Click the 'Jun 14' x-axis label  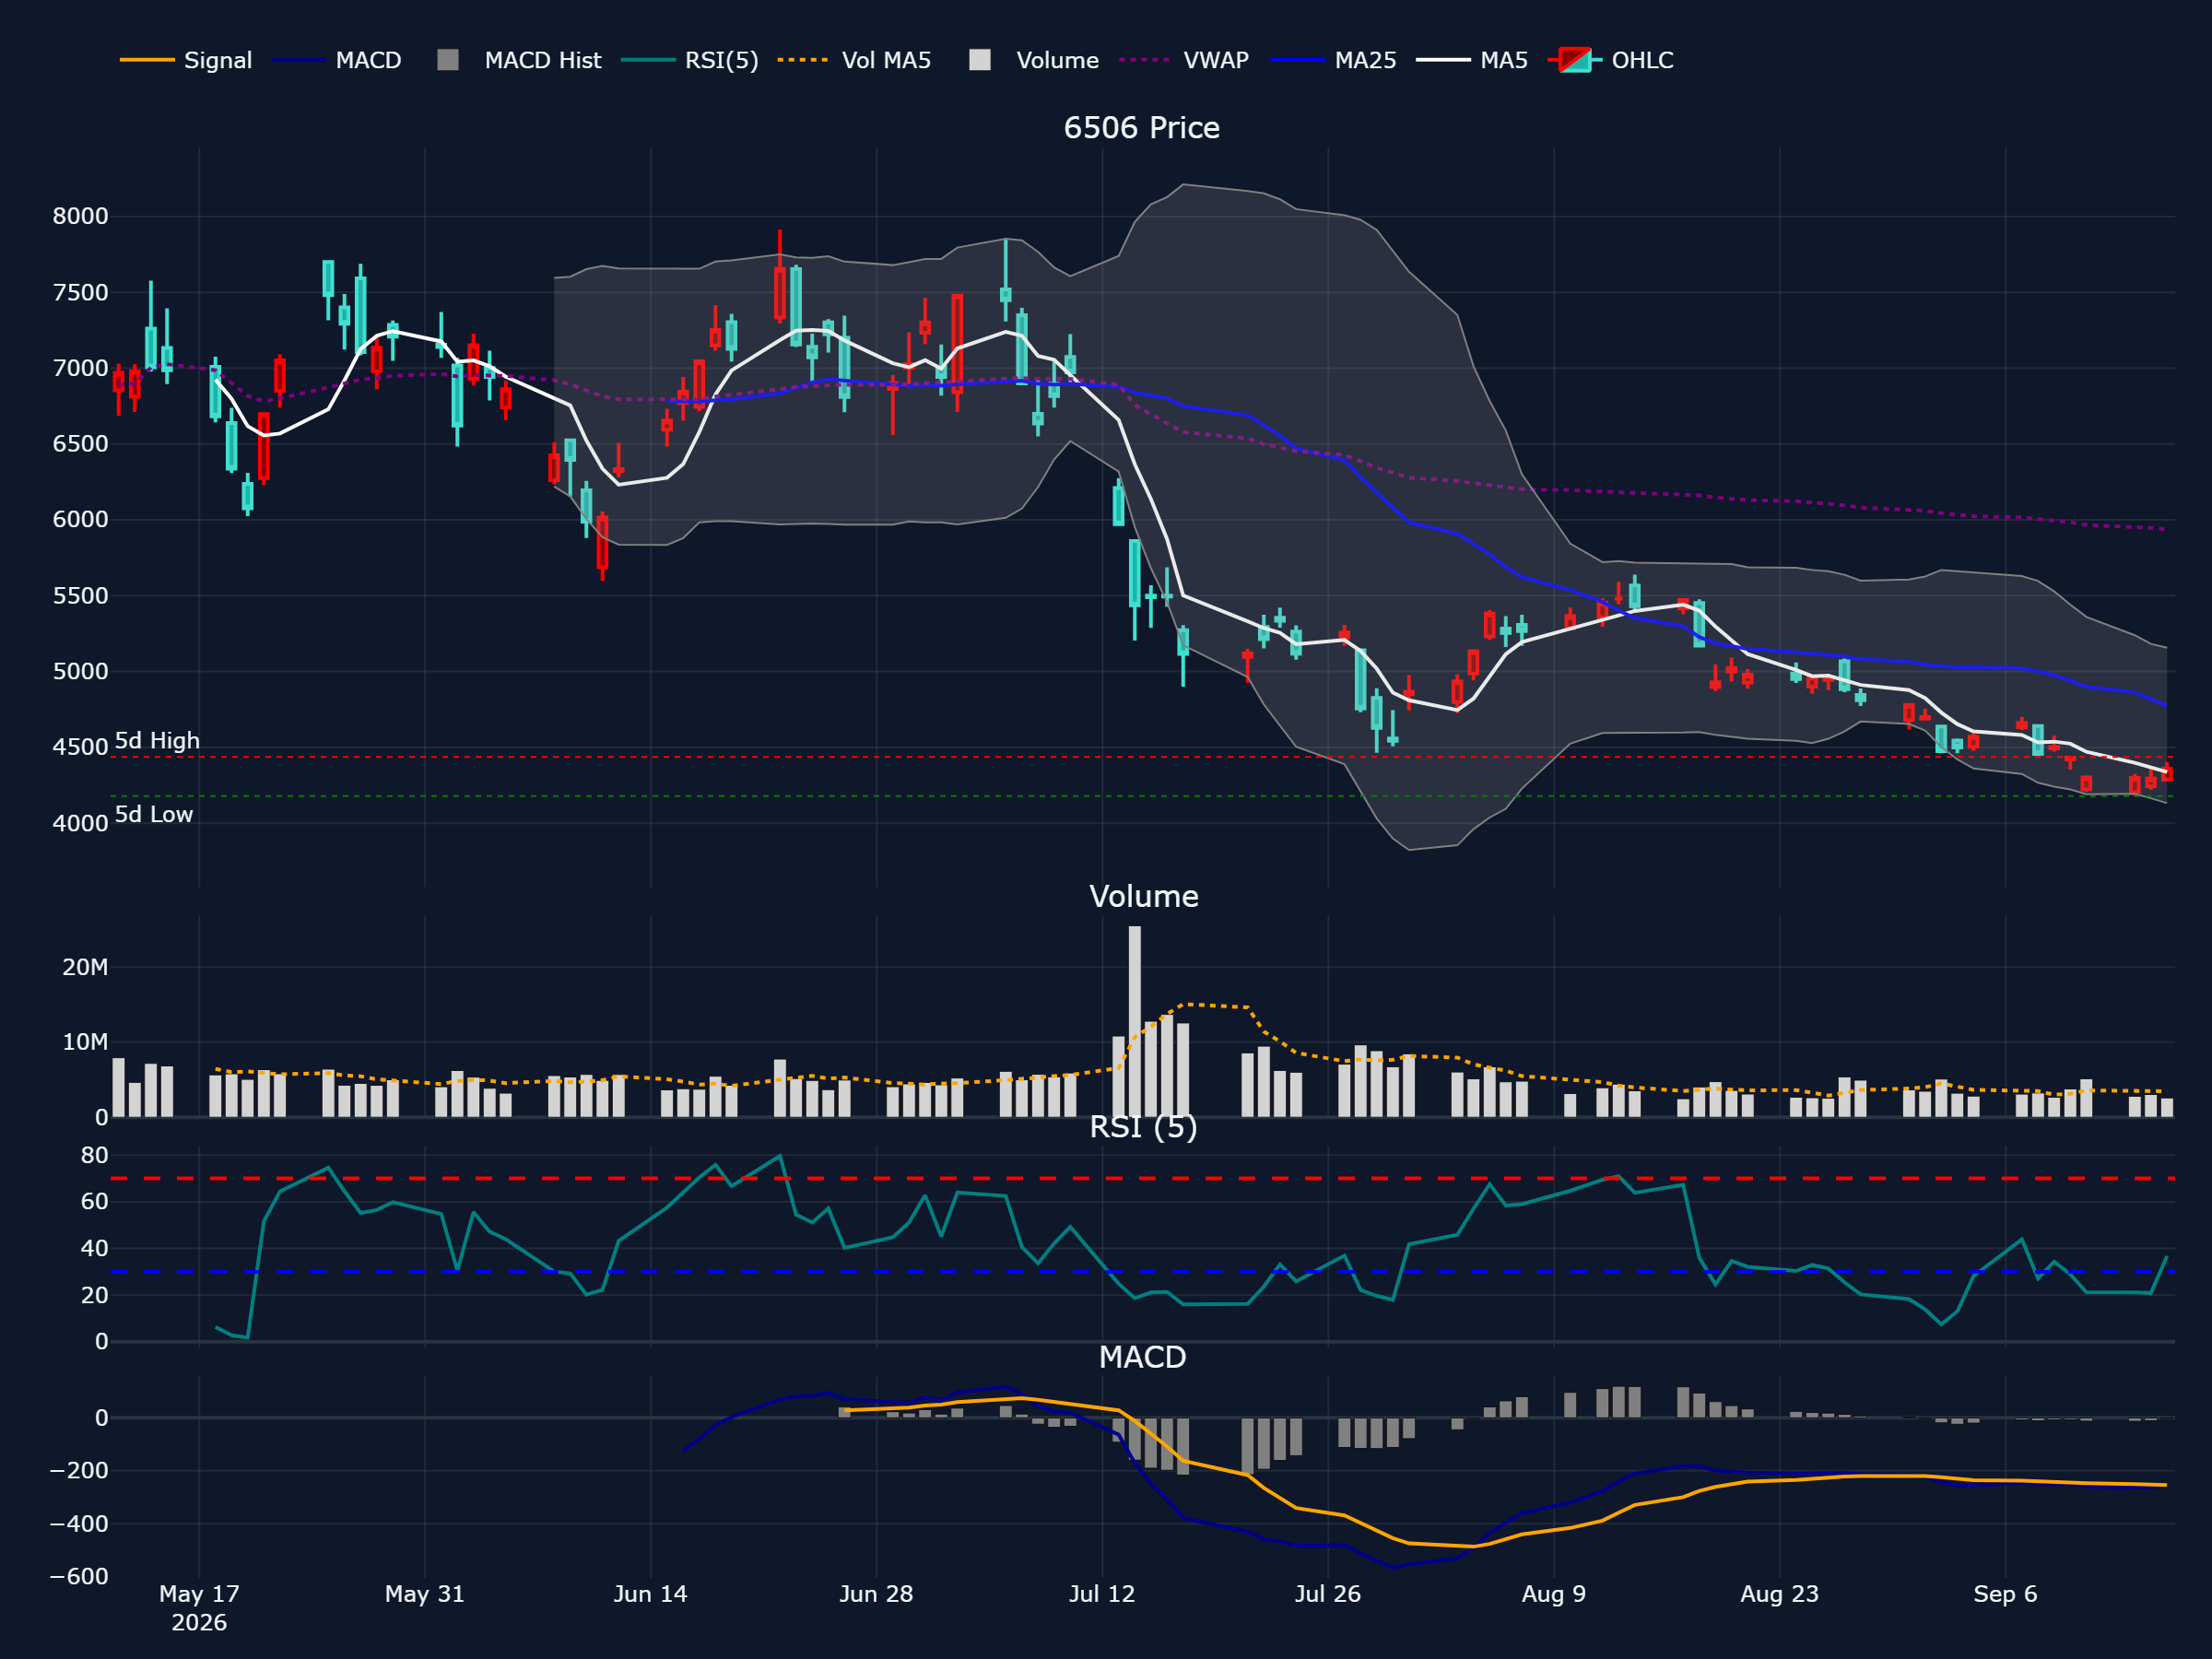(650, 1594)
